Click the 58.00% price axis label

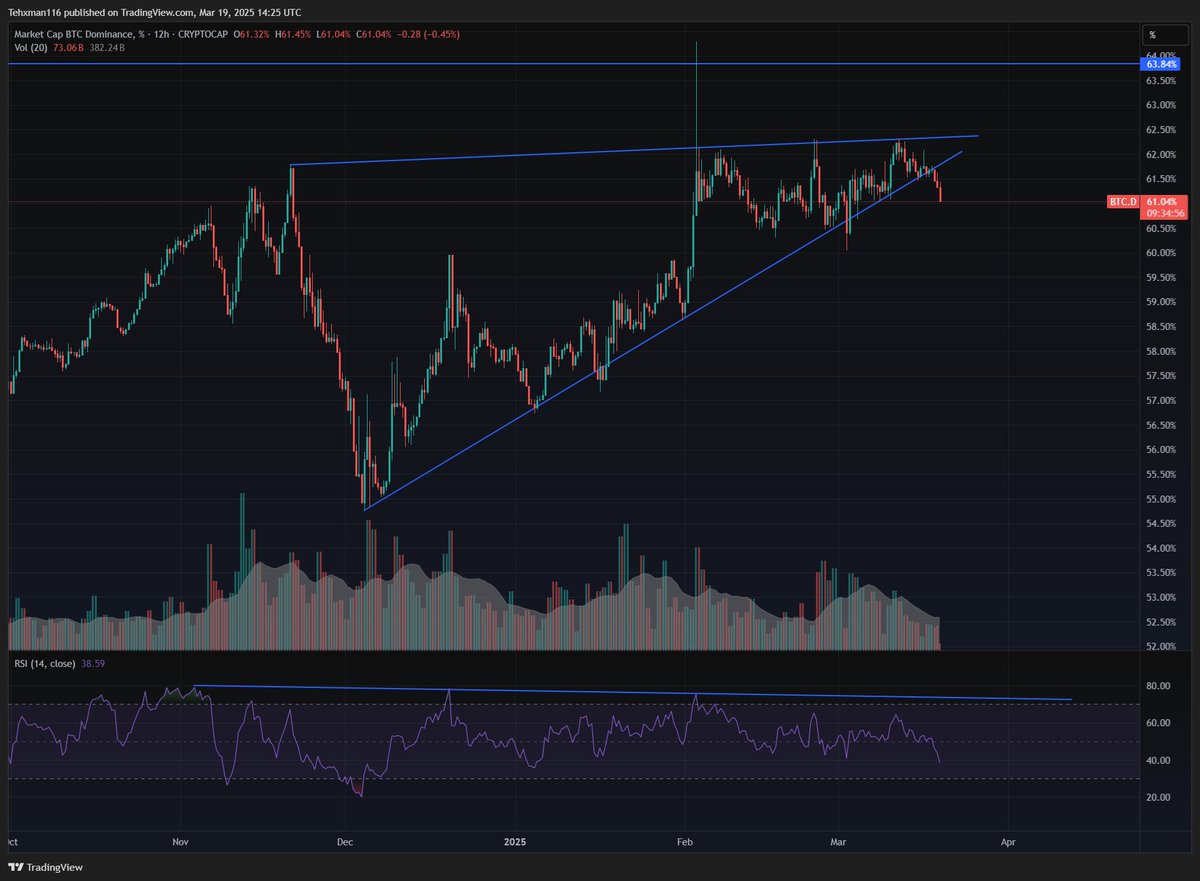pyautogui.click(x=1159, y=351)
